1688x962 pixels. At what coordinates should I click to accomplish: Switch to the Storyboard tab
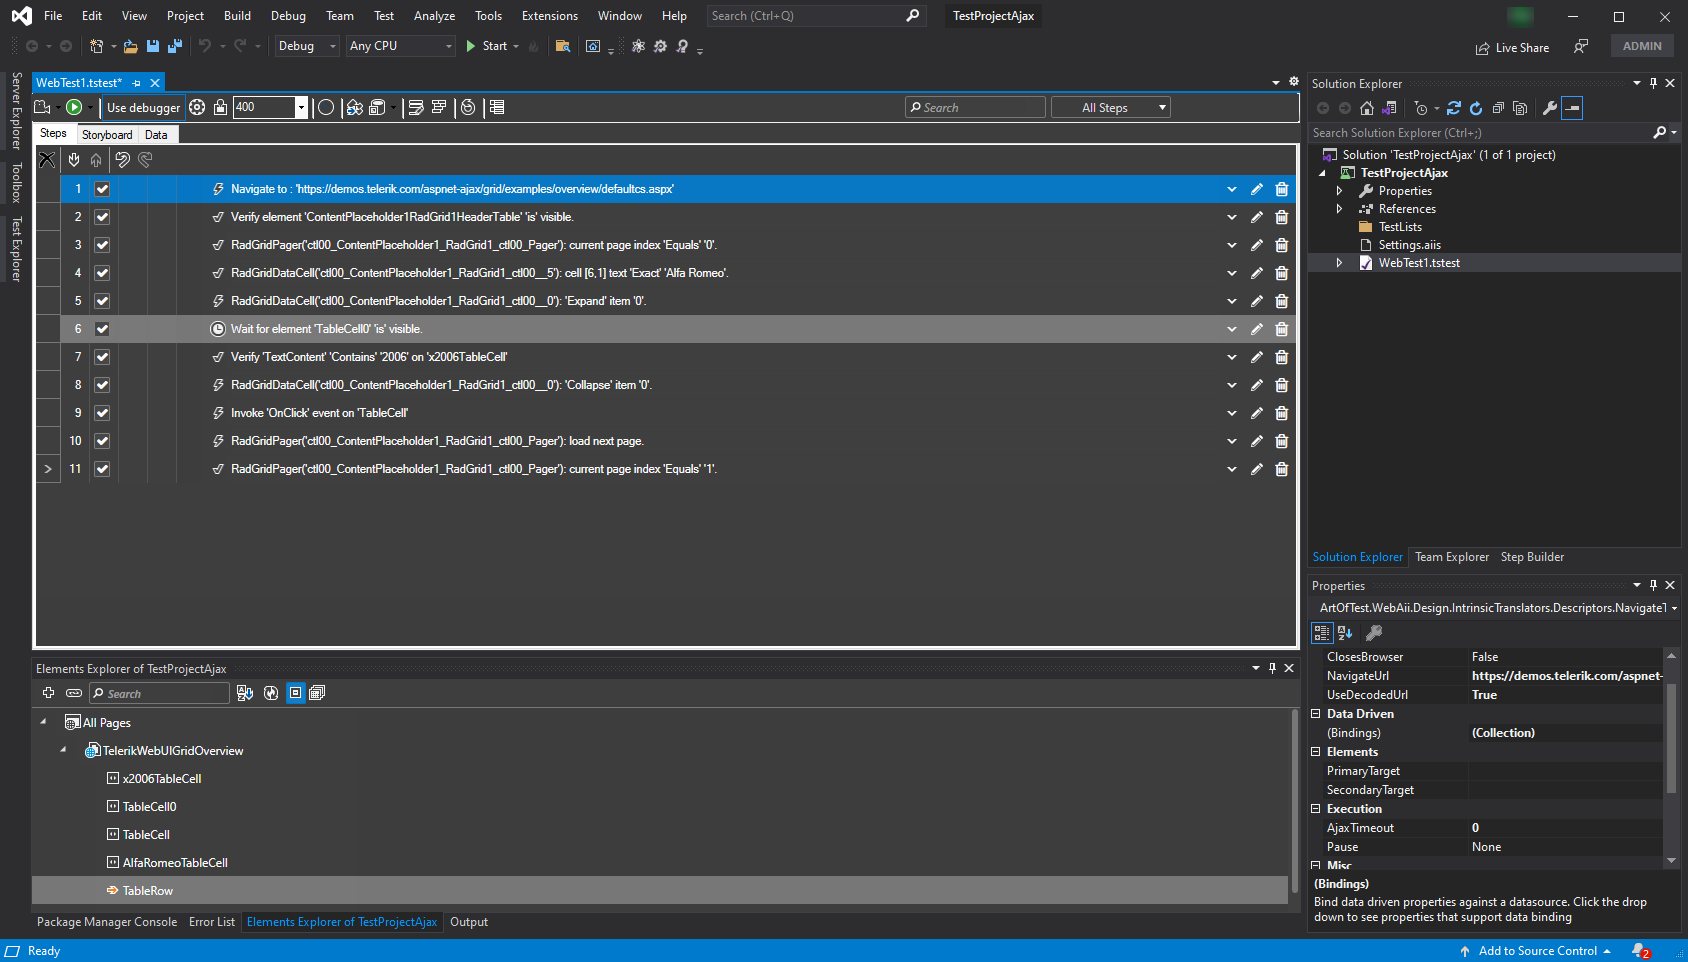pos(107,135)
